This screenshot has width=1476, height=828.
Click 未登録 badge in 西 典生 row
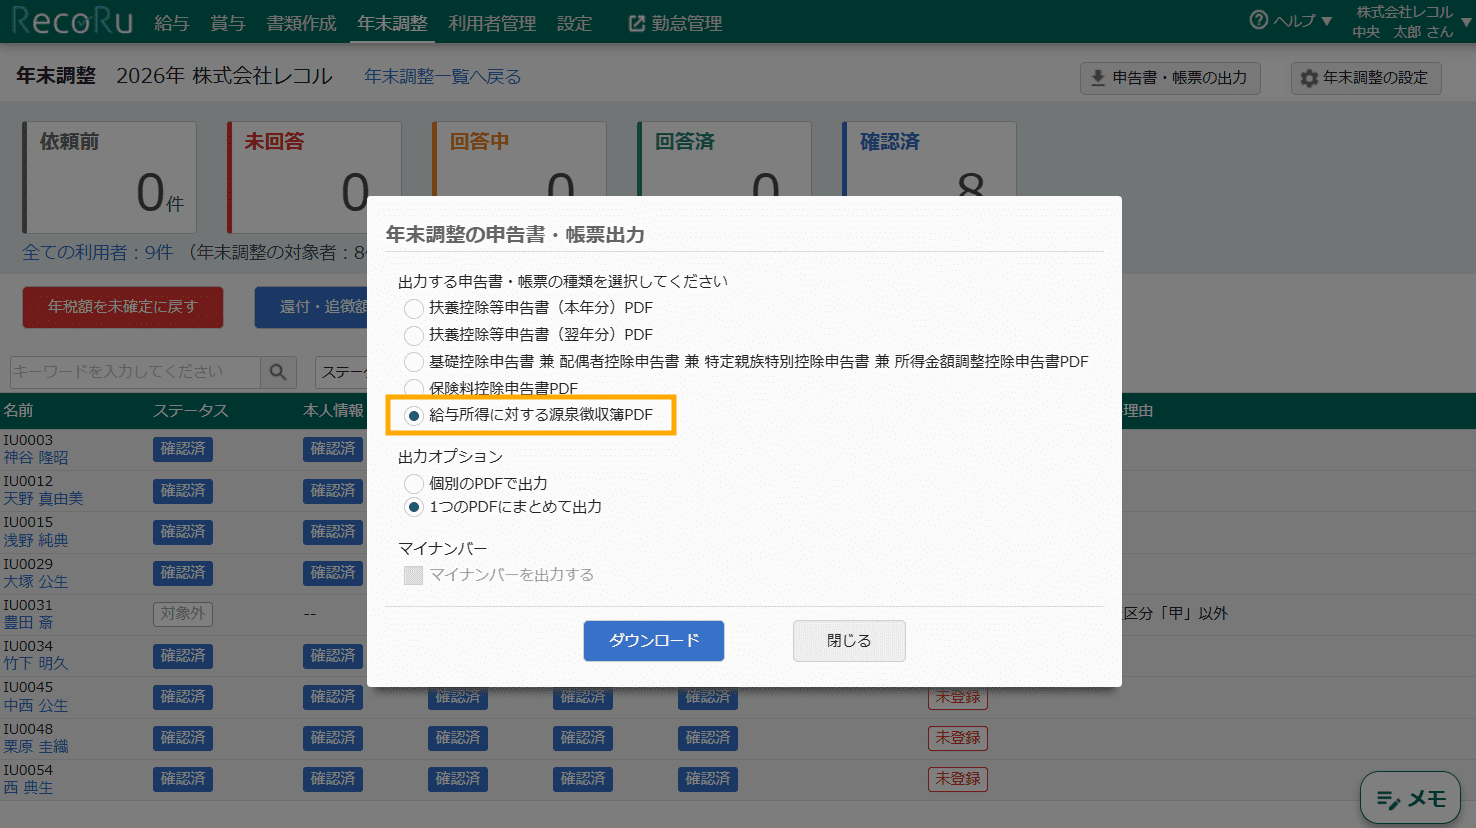click(958, 779)
